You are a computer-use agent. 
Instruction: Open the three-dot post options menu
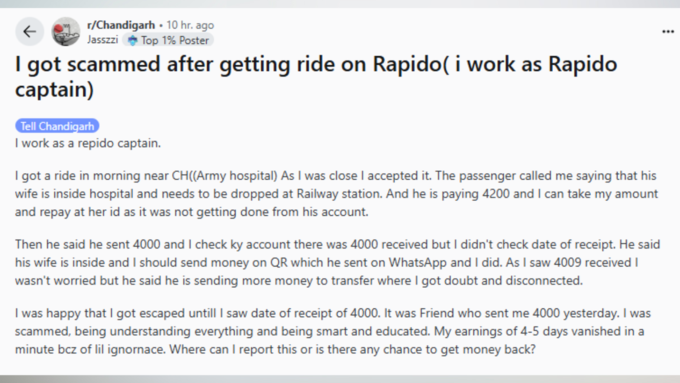(x=668, y=32)
